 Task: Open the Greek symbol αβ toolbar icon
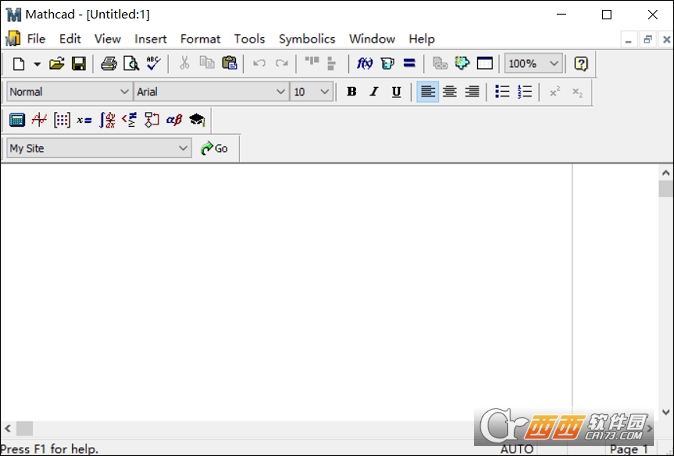coord(174,120)
